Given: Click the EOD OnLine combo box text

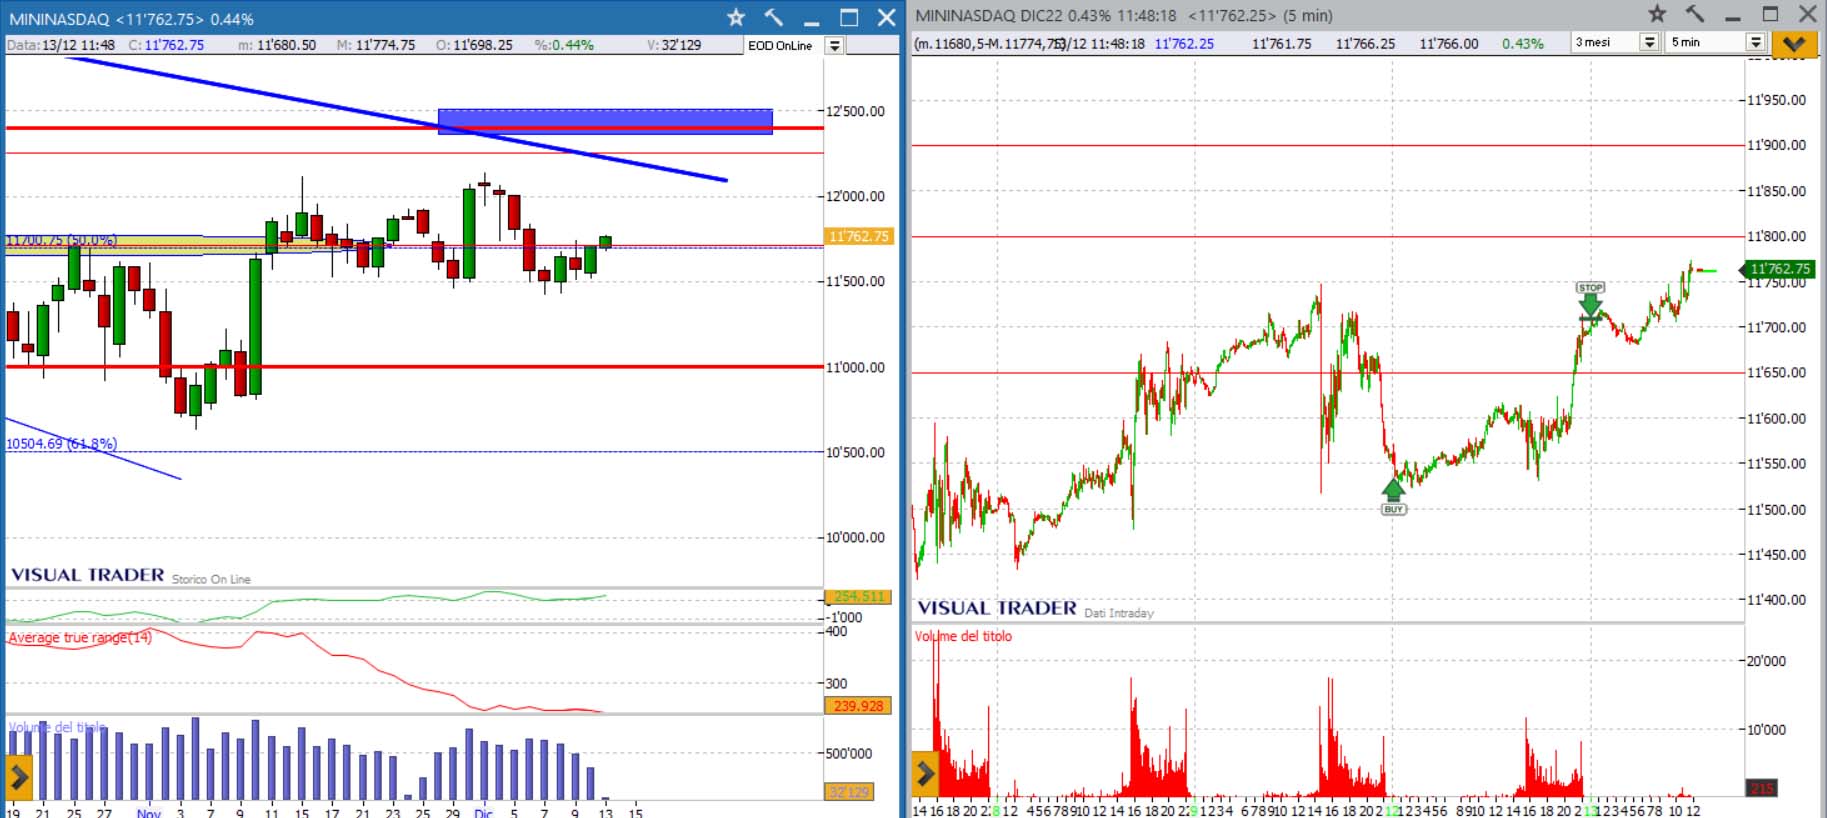Looking at the screenshot, I should point(780,46).
